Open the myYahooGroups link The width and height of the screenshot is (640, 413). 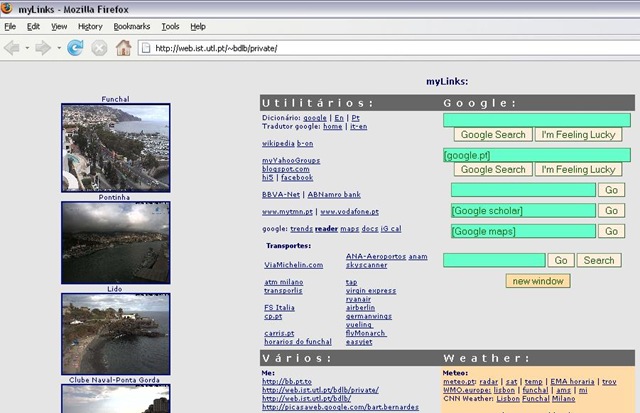pos(291,160)
